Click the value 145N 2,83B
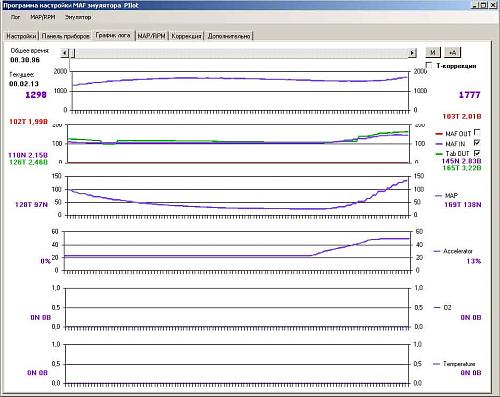The height and width of the screenshot is (397, 500). tap(462, 161)
